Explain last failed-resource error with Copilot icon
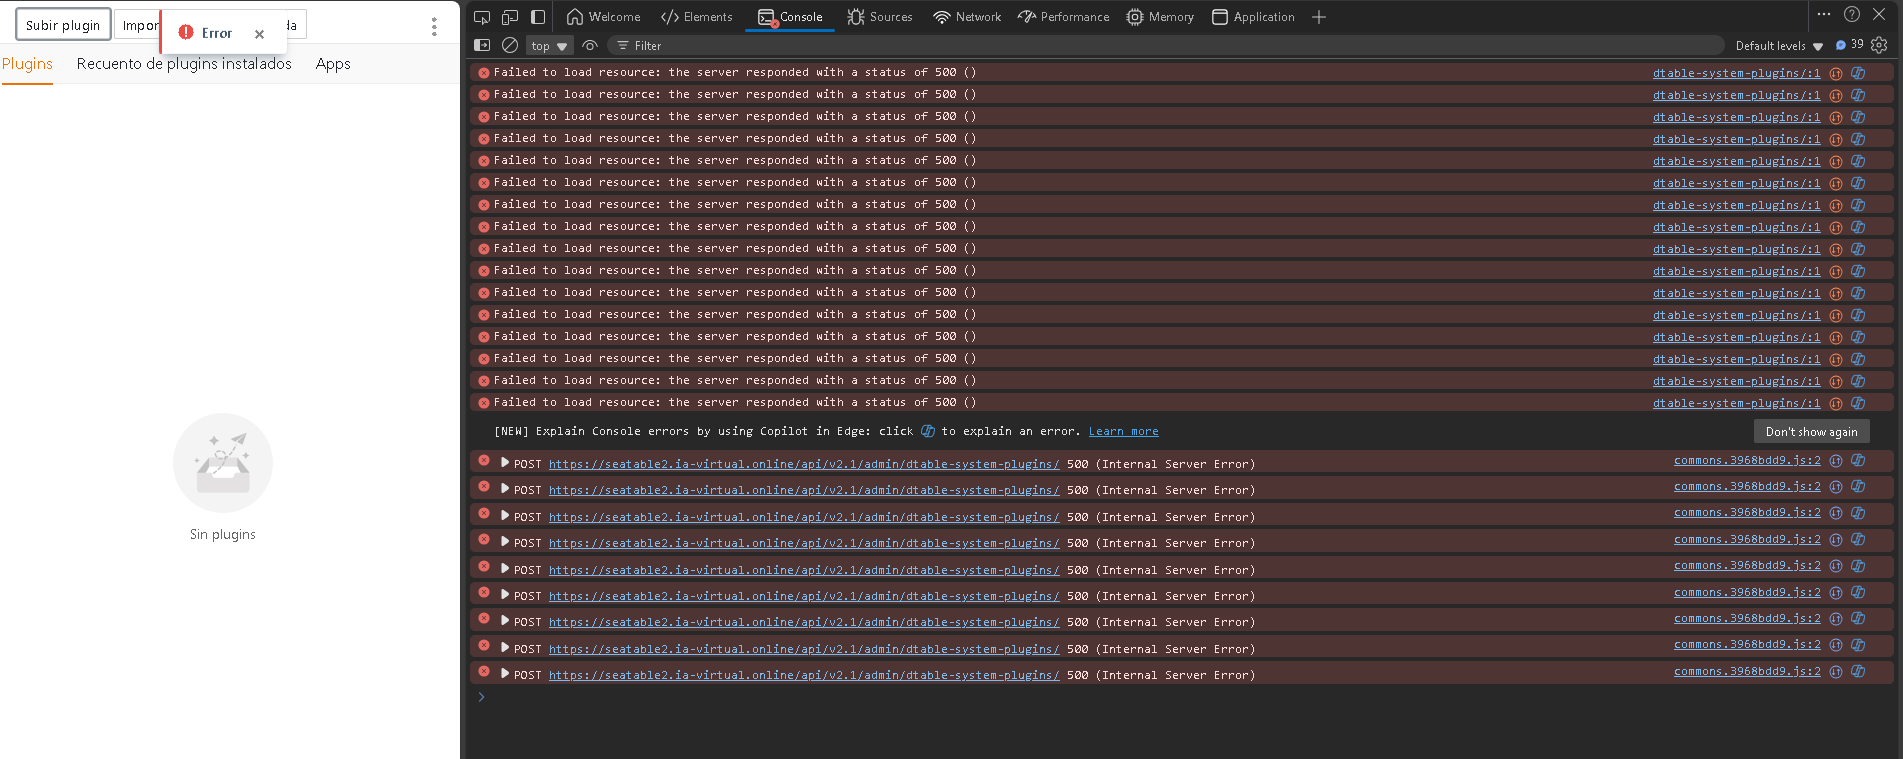Image resolution: width=1903 pixels, height=759 pixels. click(1858, 403)
